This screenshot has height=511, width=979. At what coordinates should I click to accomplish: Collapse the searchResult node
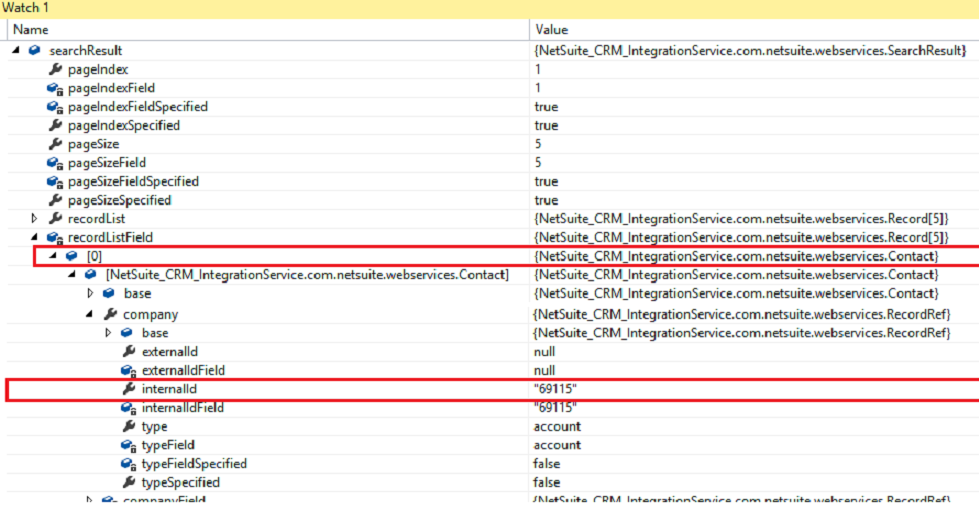tap(16, 50)
